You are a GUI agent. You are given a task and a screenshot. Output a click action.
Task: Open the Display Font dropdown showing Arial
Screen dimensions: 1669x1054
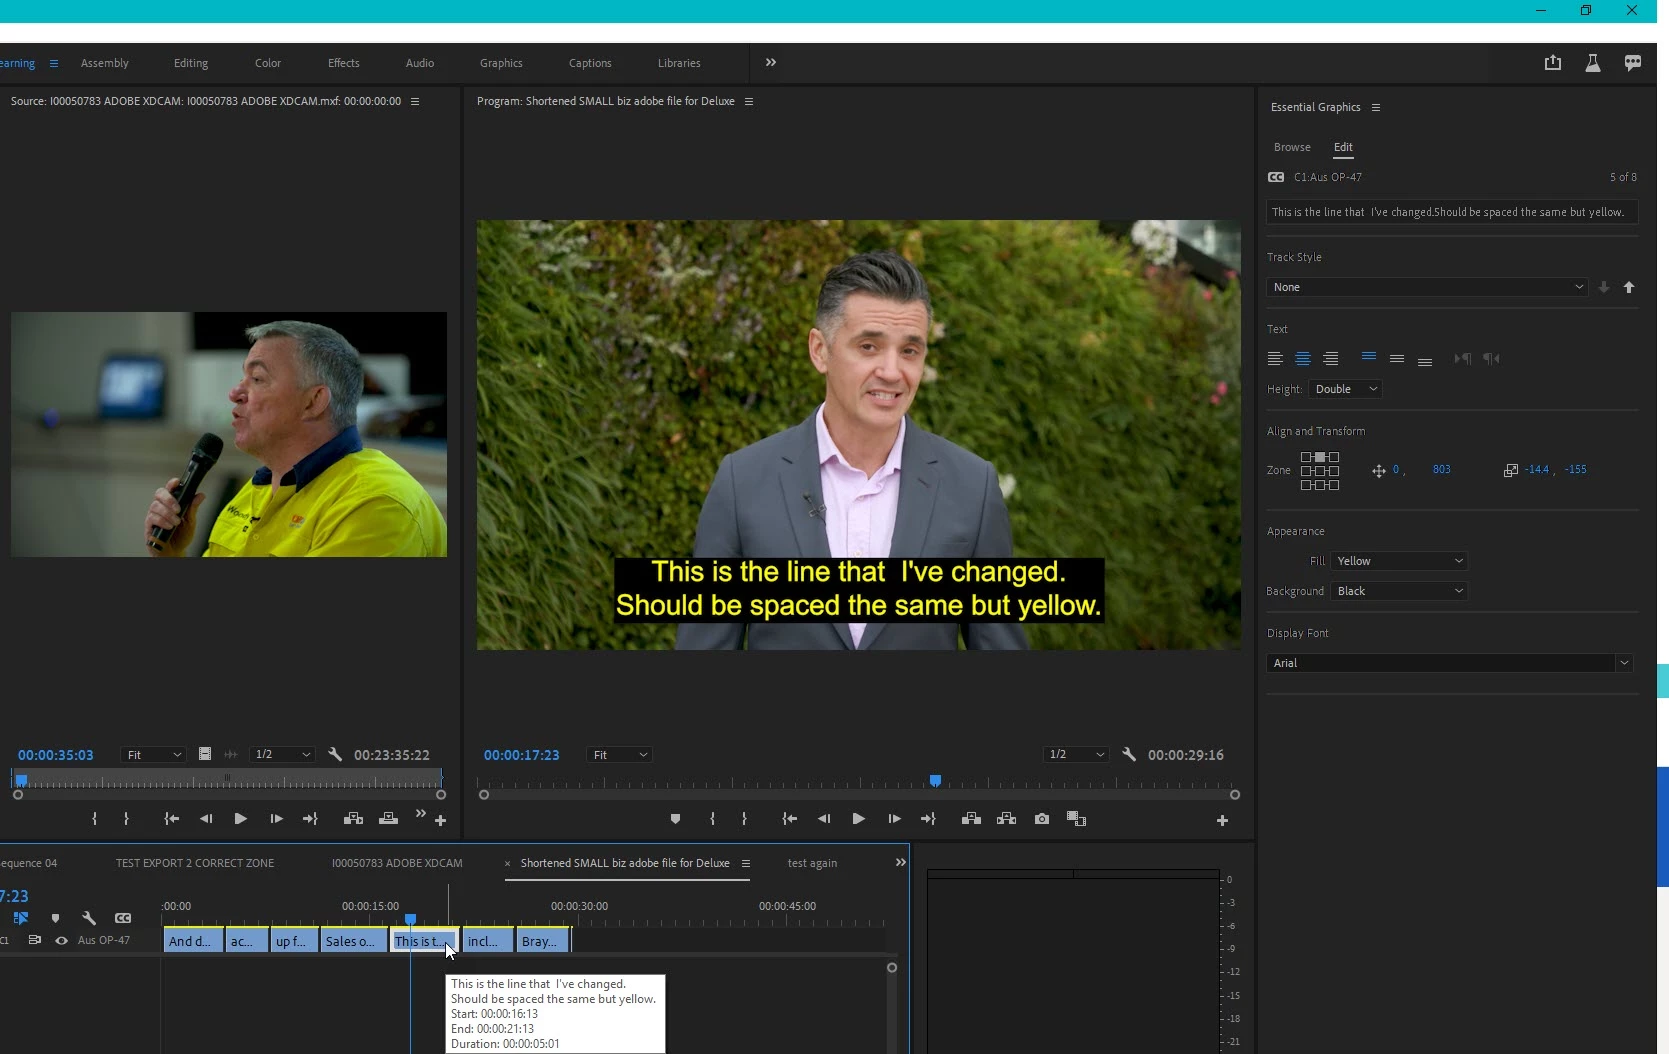pos(1449,663)
